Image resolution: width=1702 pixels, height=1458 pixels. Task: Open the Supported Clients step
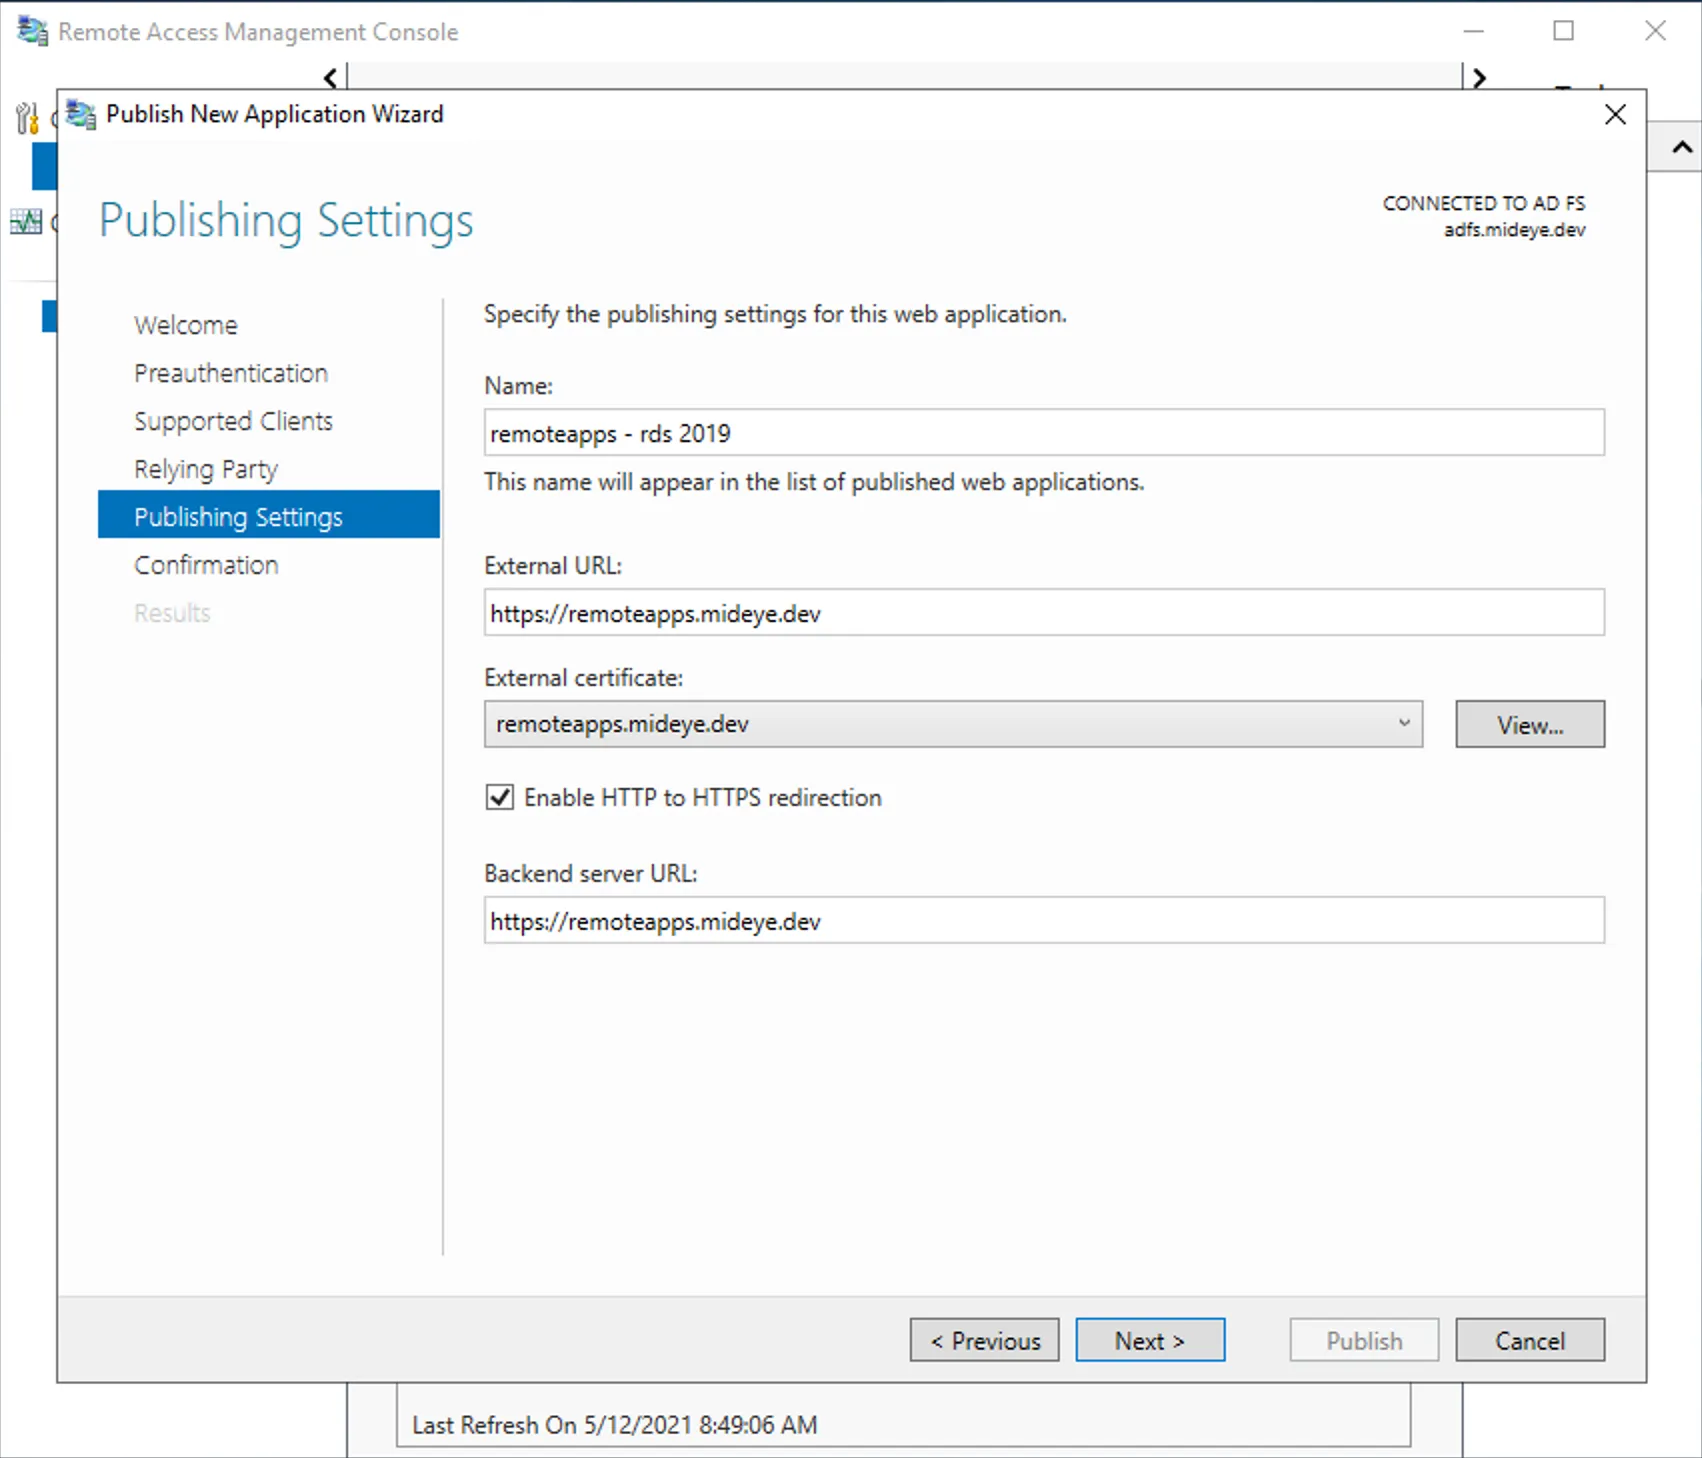click(233, 420)
